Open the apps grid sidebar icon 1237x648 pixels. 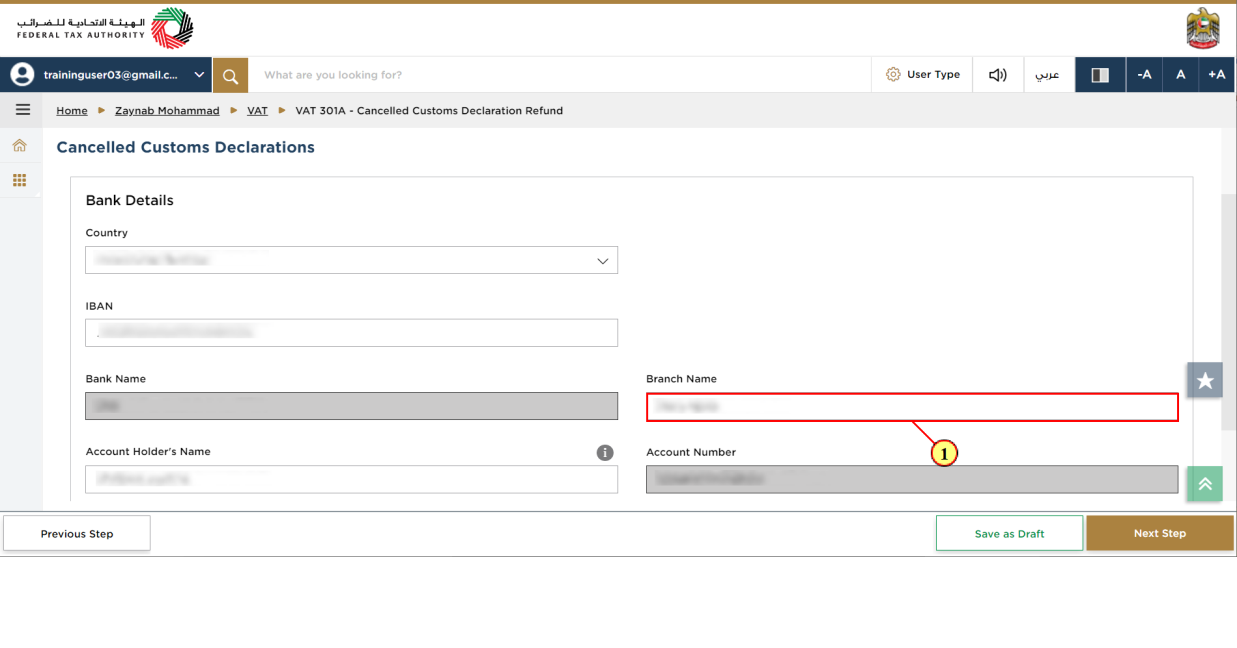(x=19, y=180)
